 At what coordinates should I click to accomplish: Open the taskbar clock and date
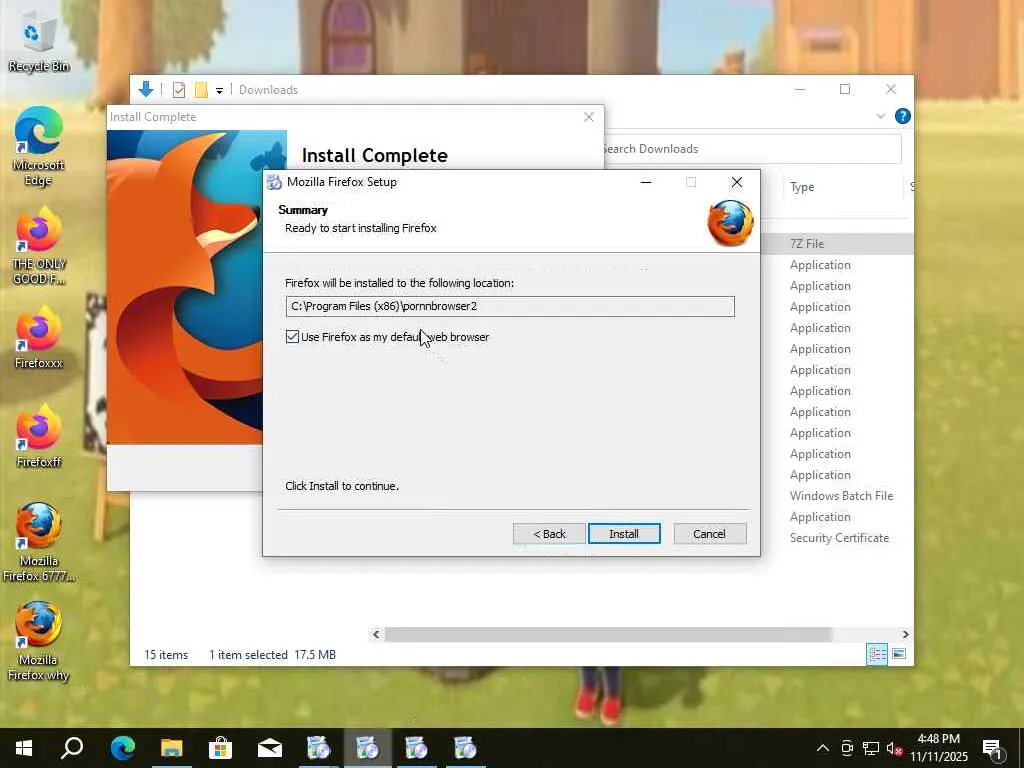coord(938,748)
